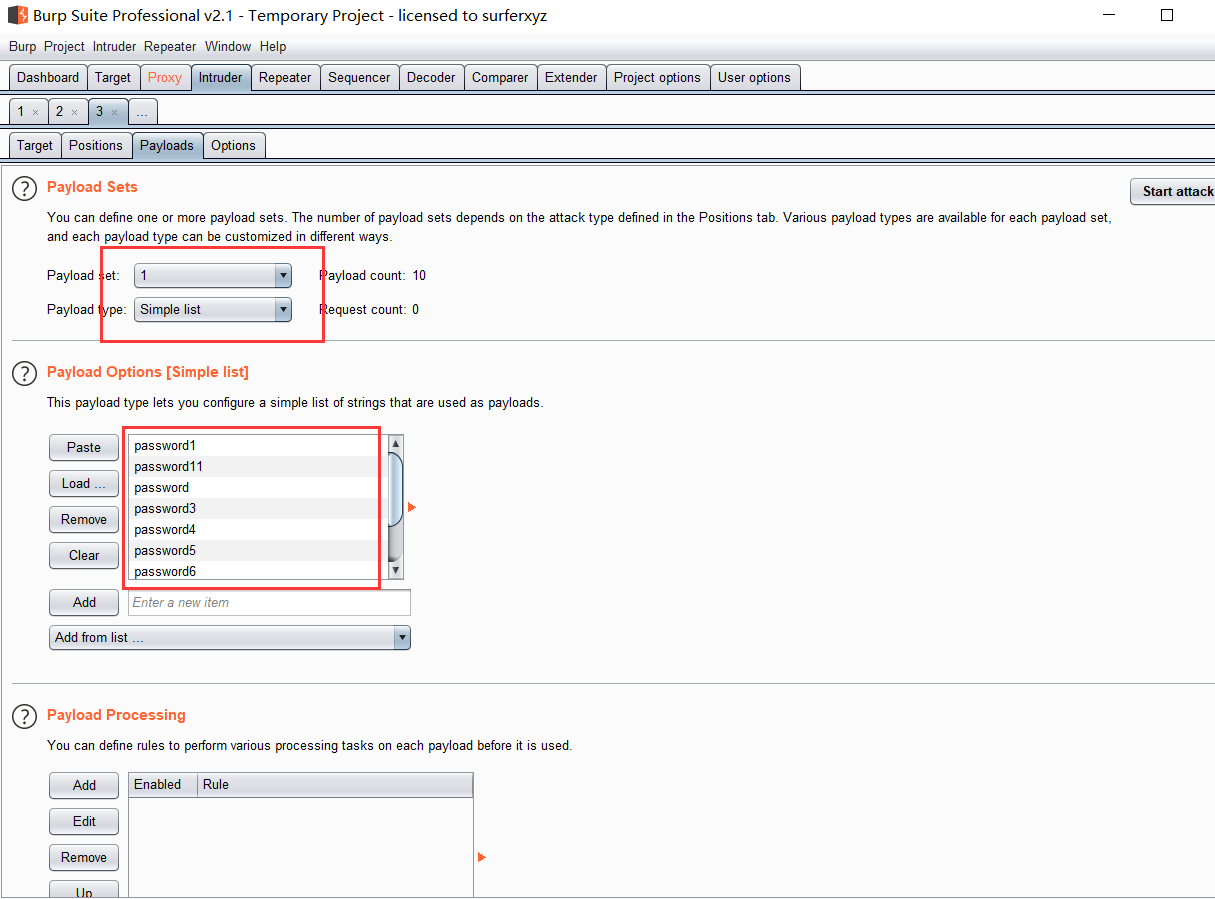Switch to the Dashboard tab

click(48, 78)
